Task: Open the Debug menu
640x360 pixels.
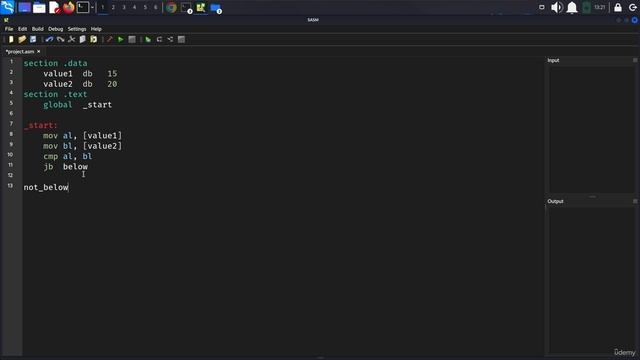Action: 56,29
